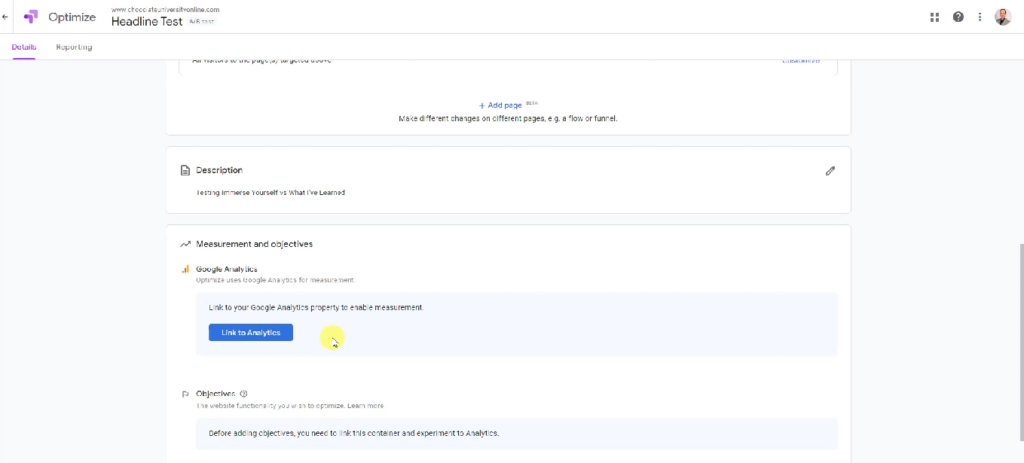Click the Measurement and objectives heading
The image size is (1024, 463).
coord(254,244)
